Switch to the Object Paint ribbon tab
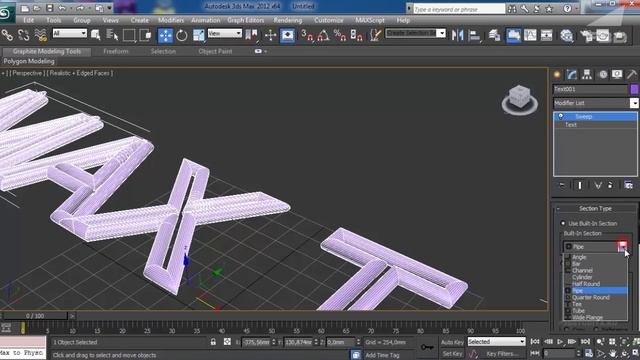 215,51
